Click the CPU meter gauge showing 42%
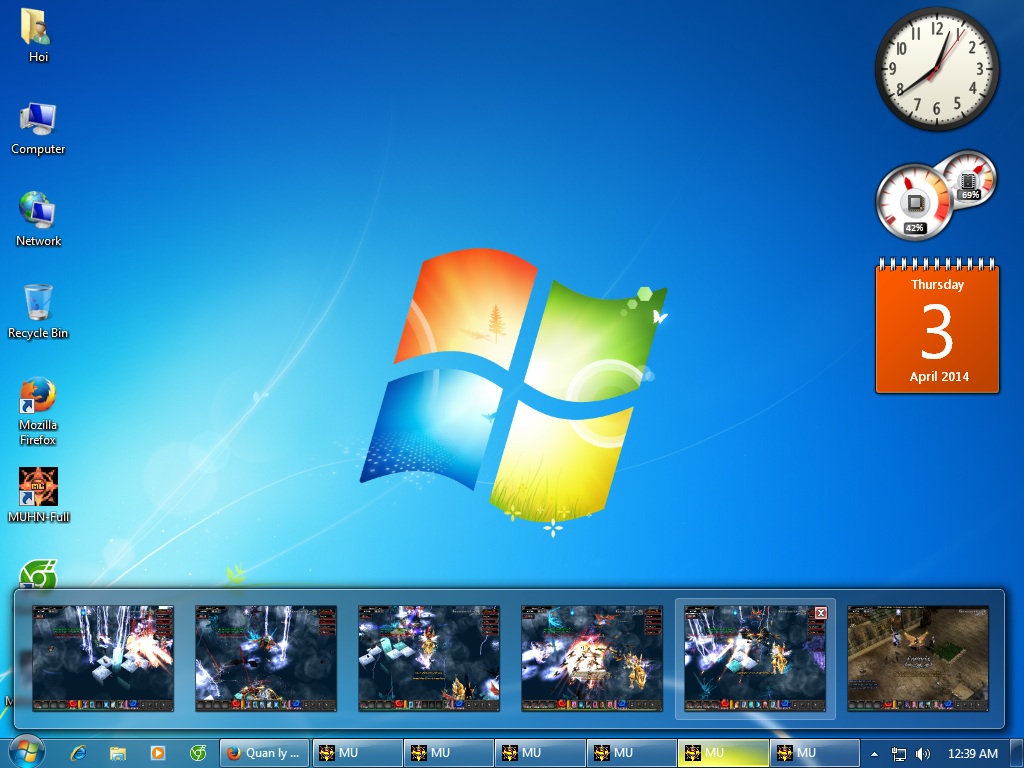Viewport: 1024px width, 768px height. coord(914,202)
